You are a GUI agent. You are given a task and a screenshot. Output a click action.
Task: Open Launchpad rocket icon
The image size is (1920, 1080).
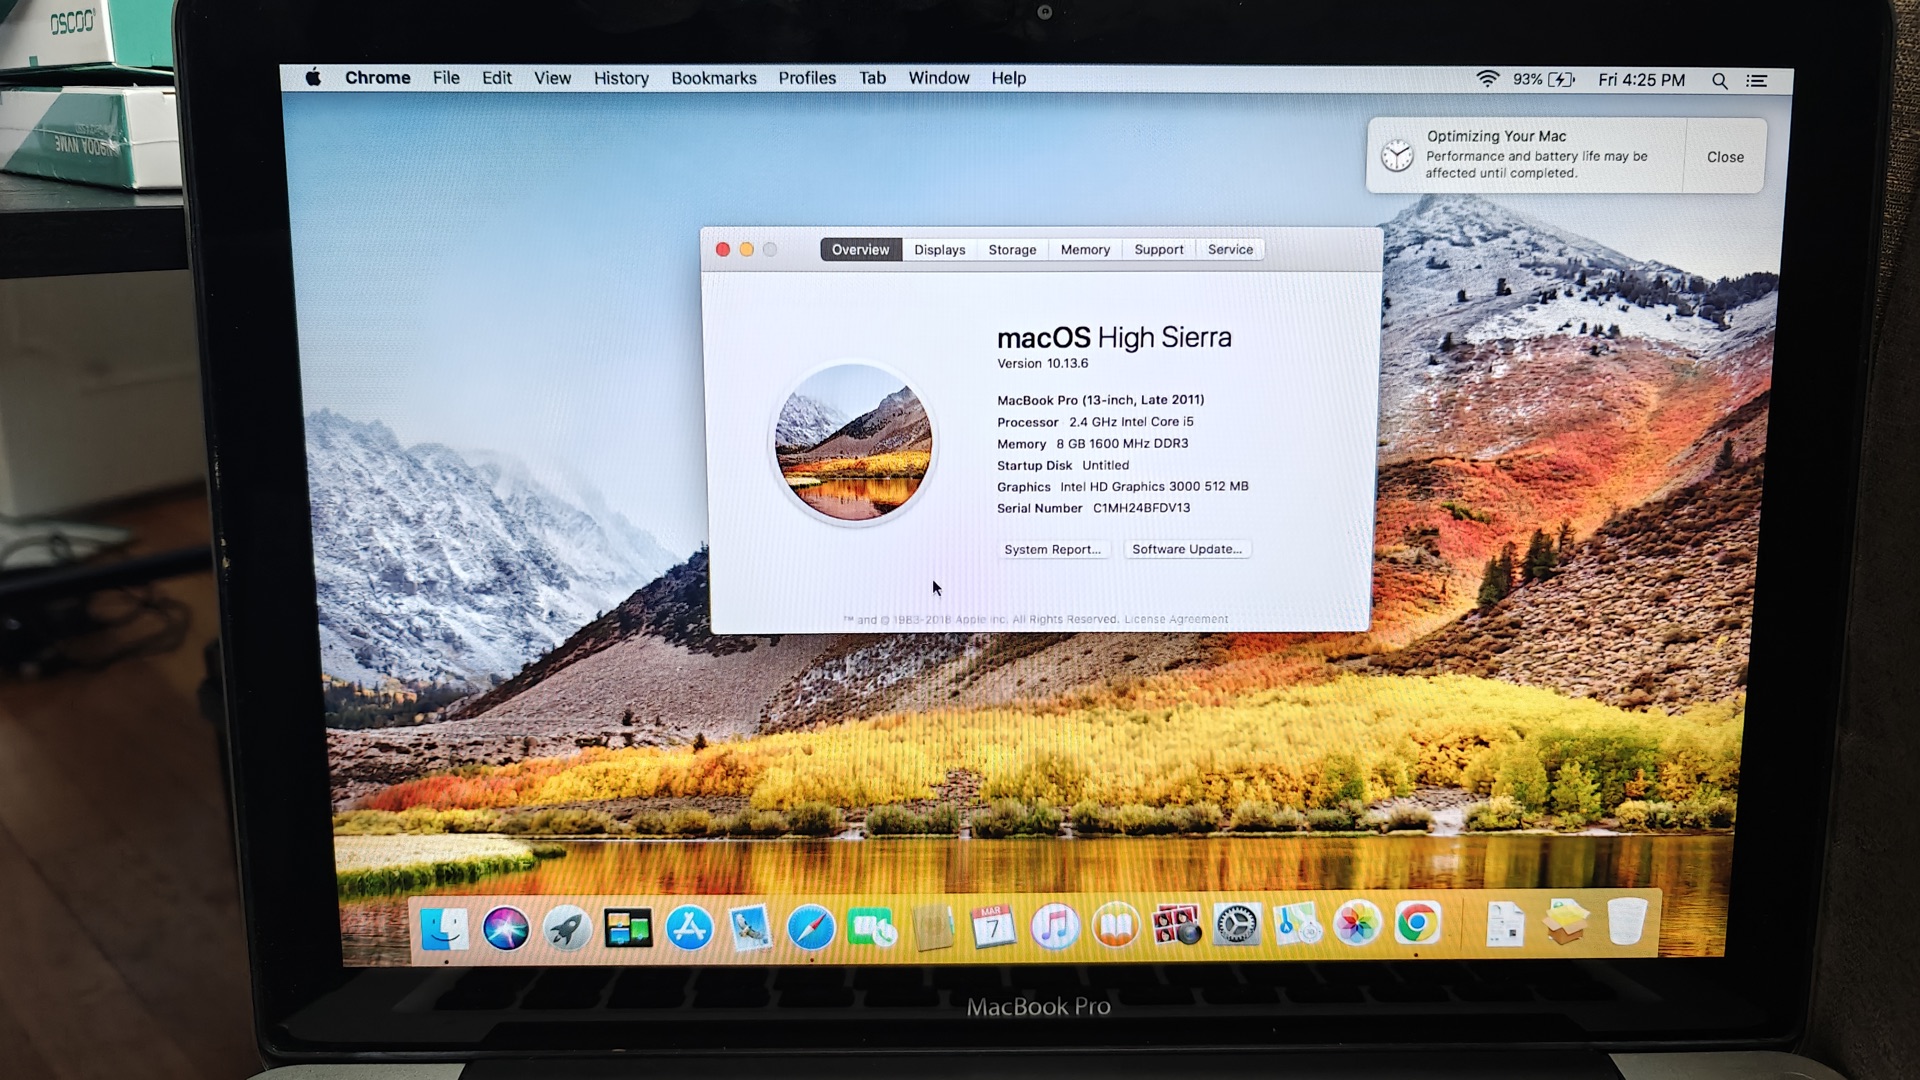[567, 928]
